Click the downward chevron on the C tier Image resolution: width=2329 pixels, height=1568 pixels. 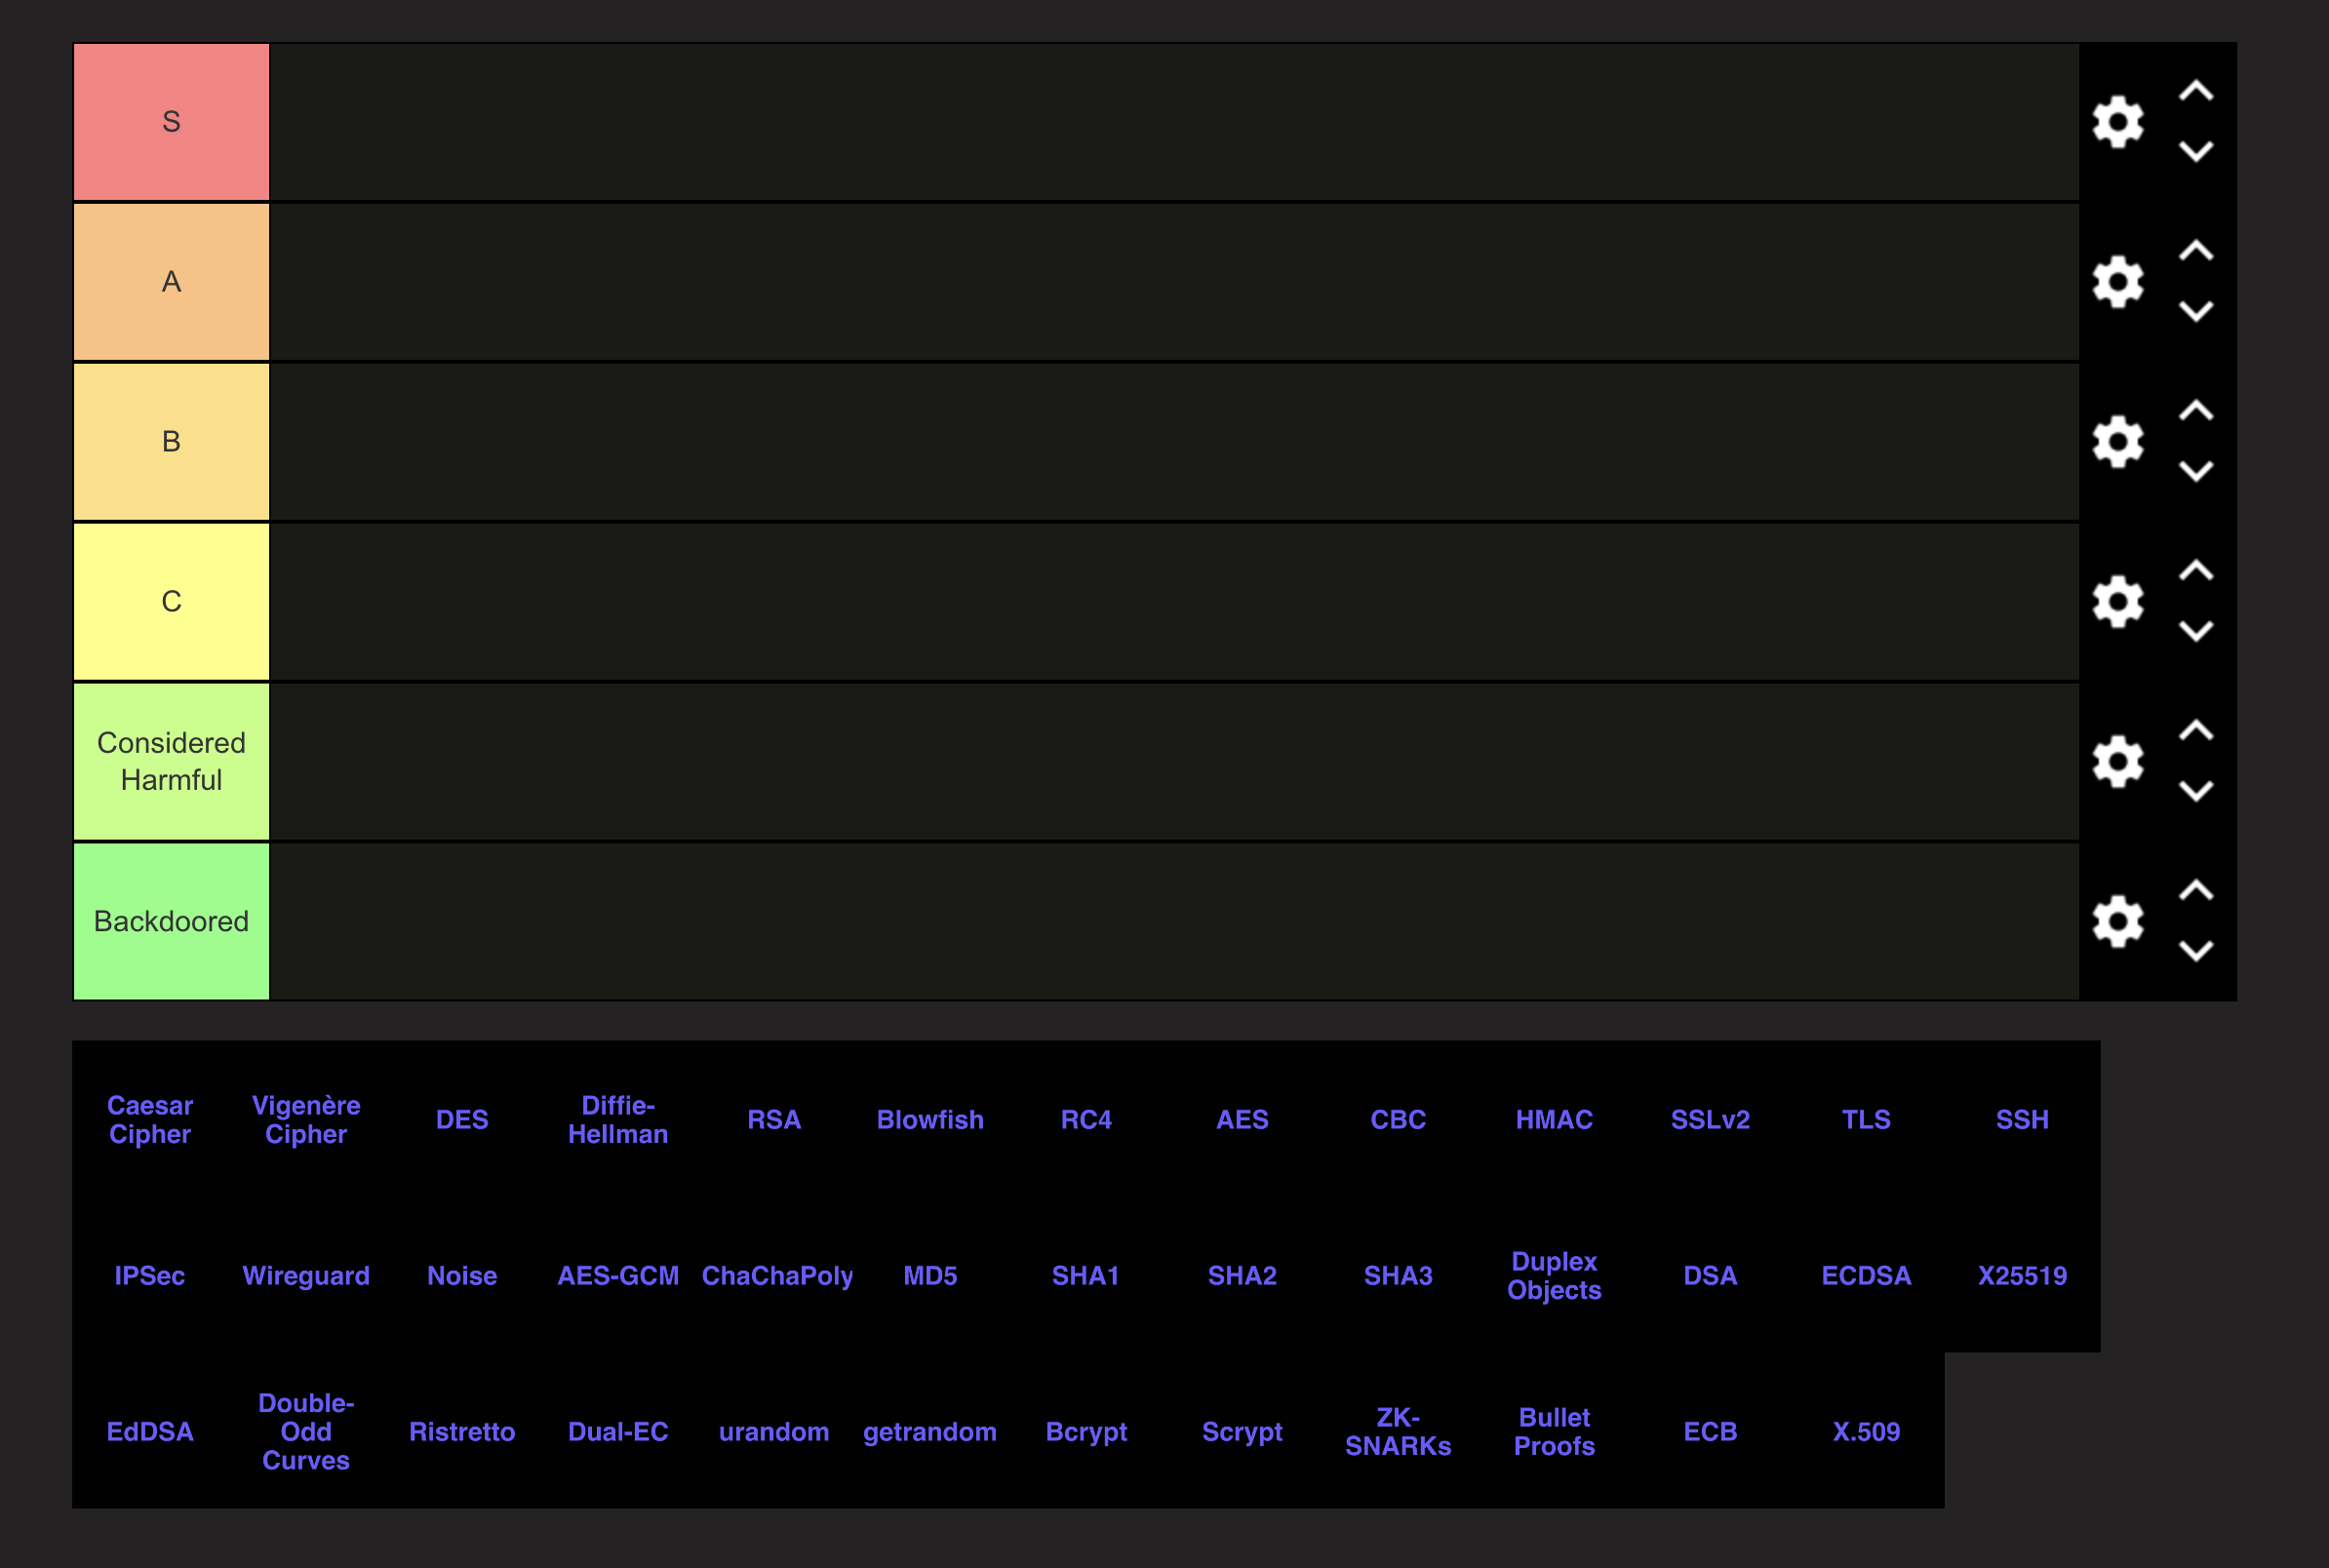(x=2197, y=632)
